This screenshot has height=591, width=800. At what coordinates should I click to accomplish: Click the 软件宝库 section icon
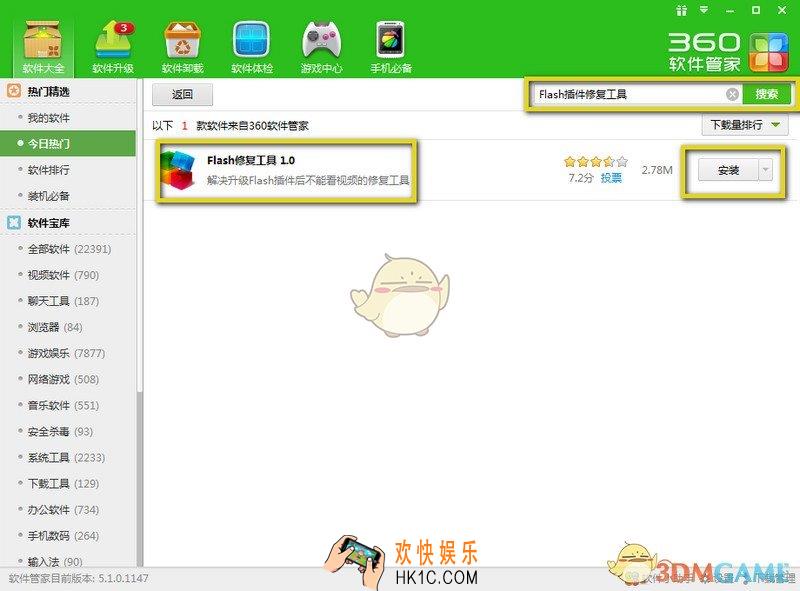click(x=14, y=223)
